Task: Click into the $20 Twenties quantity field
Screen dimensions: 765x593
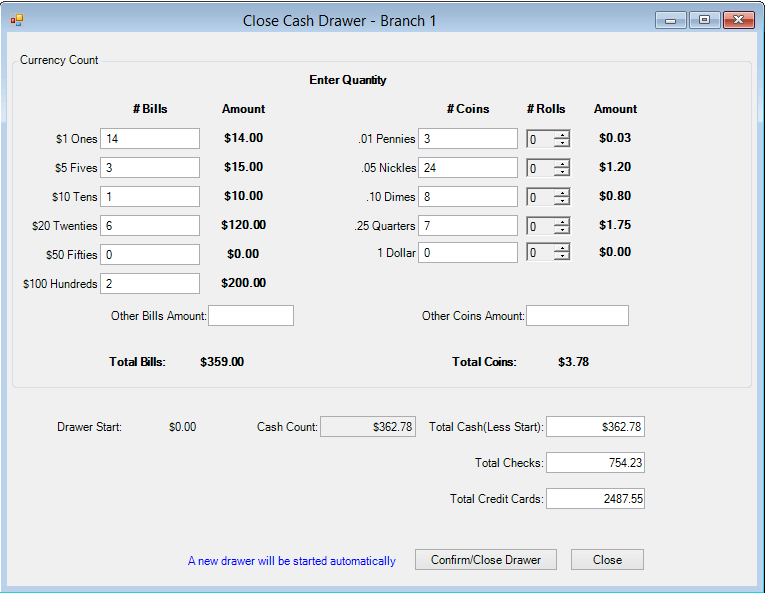Action: click(150, 226)
